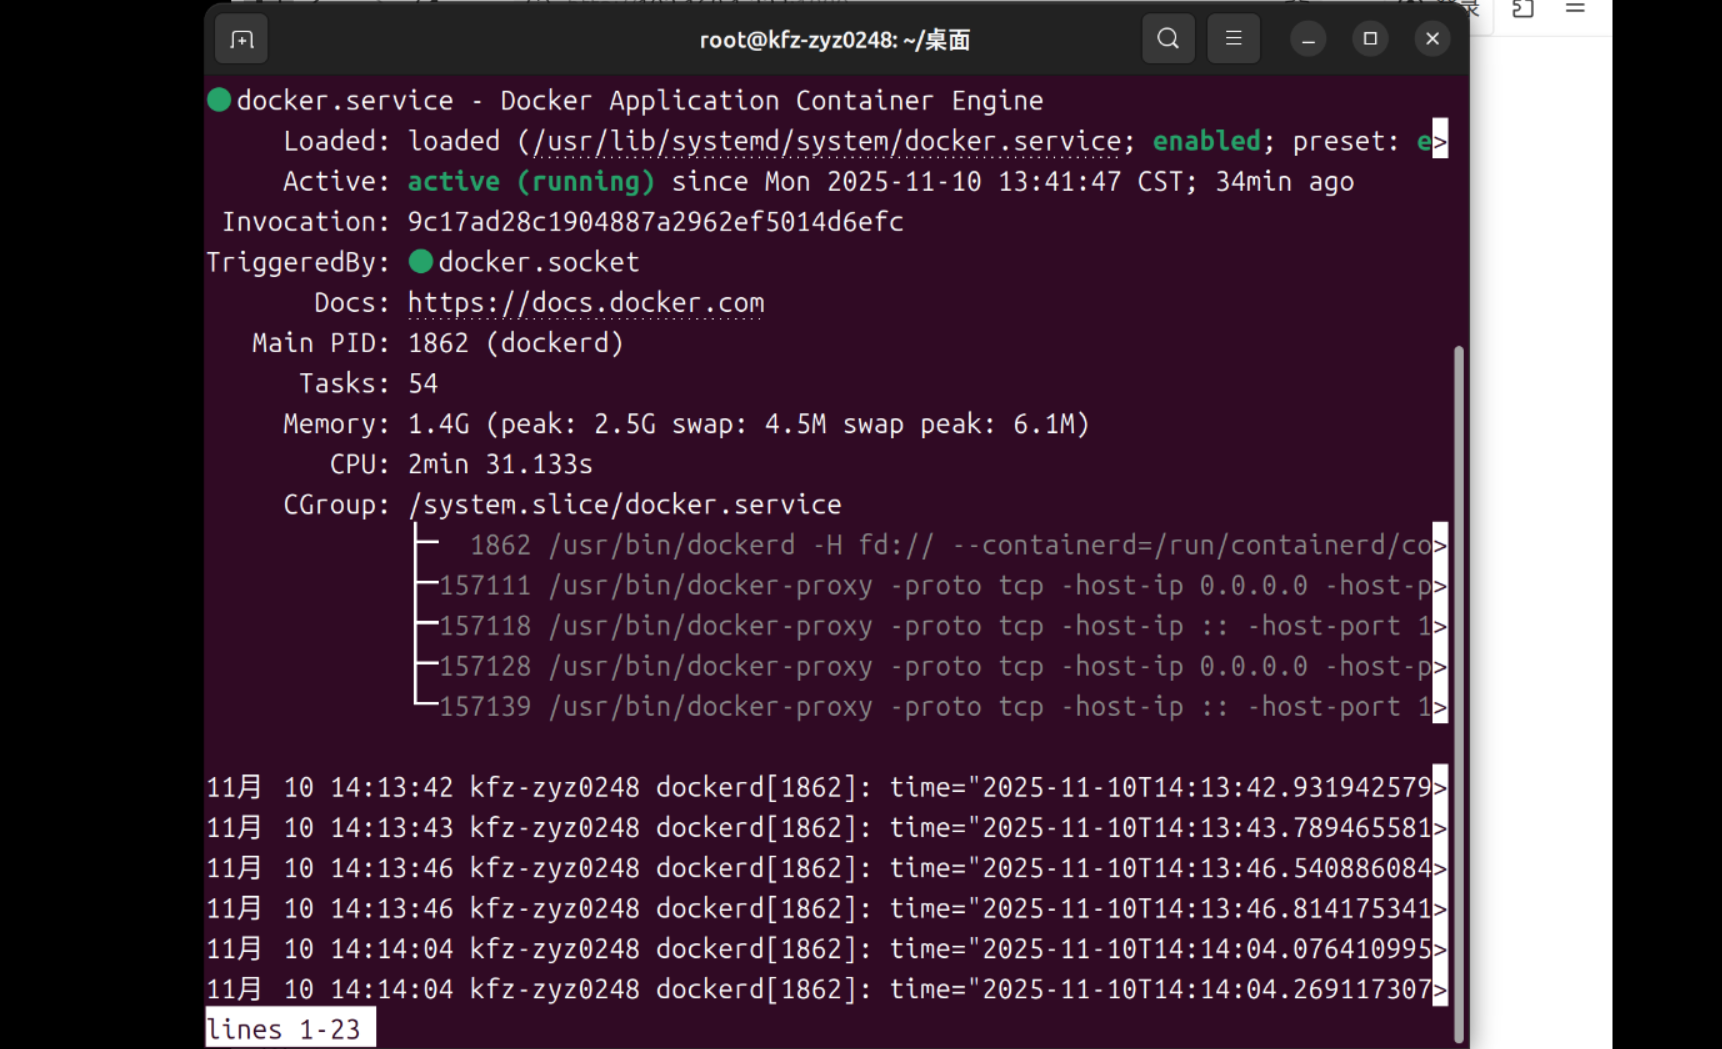
Task: Click the terminal title 'root@kfz-zyz0248: ~/桌面'
Action: [x=835, y=40]
